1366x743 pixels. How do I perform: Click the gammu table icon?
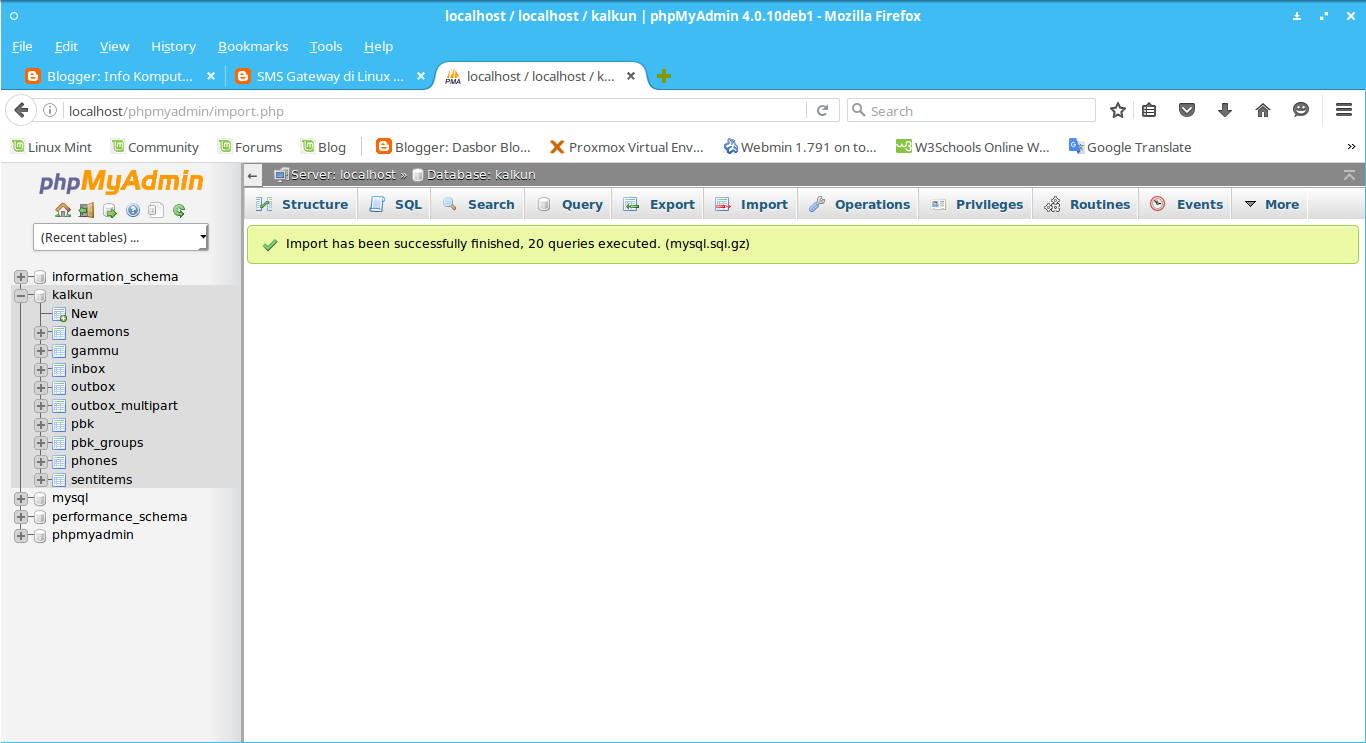[59, 351]
